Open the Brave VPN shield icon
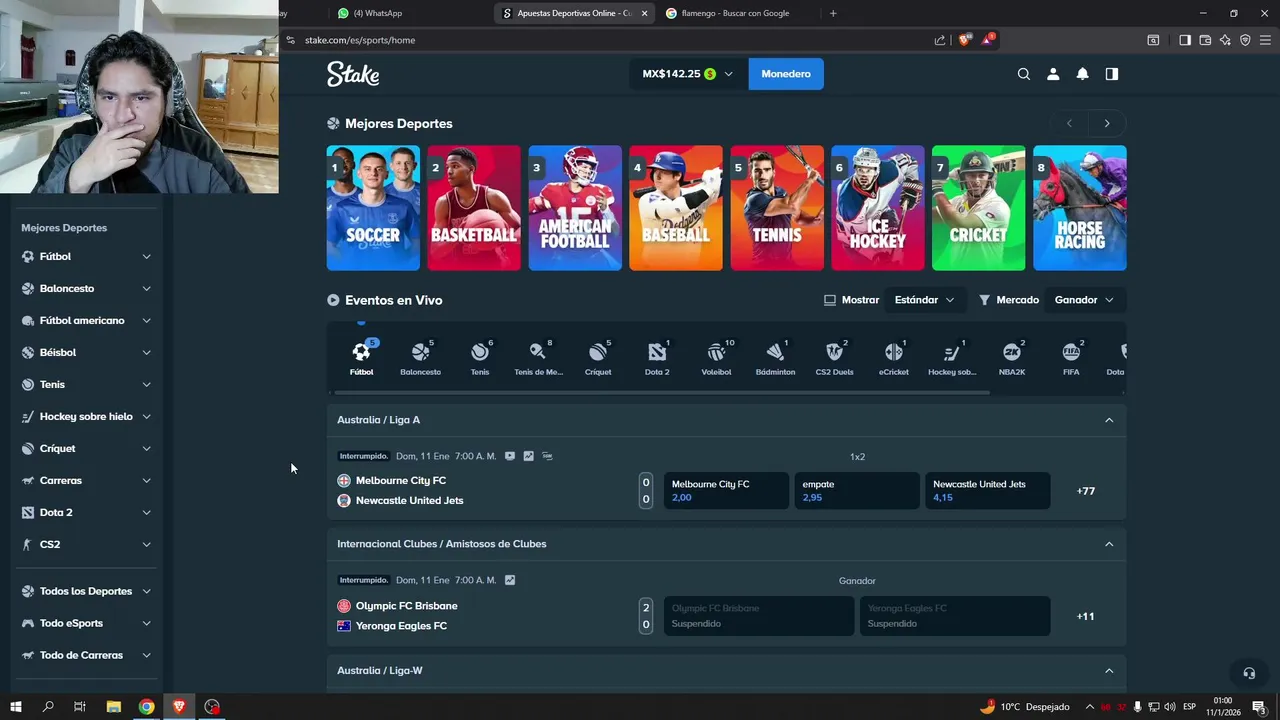Image resolution: width=1280 pixels, height=720 pixels. pos(1245,40)
